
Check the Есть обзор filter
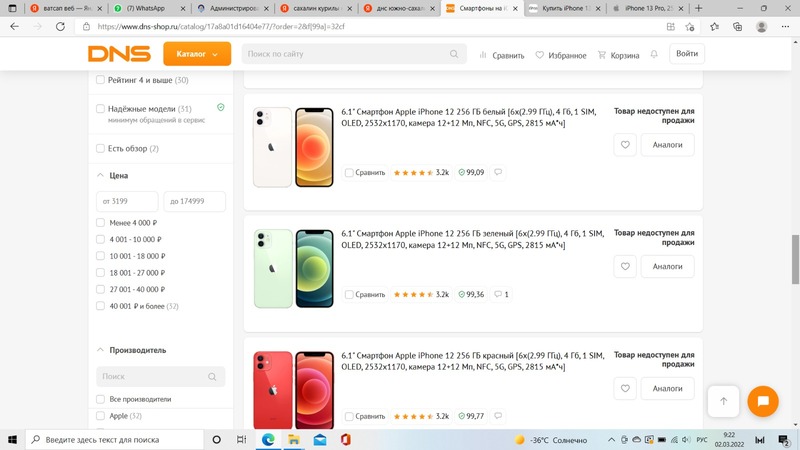coord(101,148)
